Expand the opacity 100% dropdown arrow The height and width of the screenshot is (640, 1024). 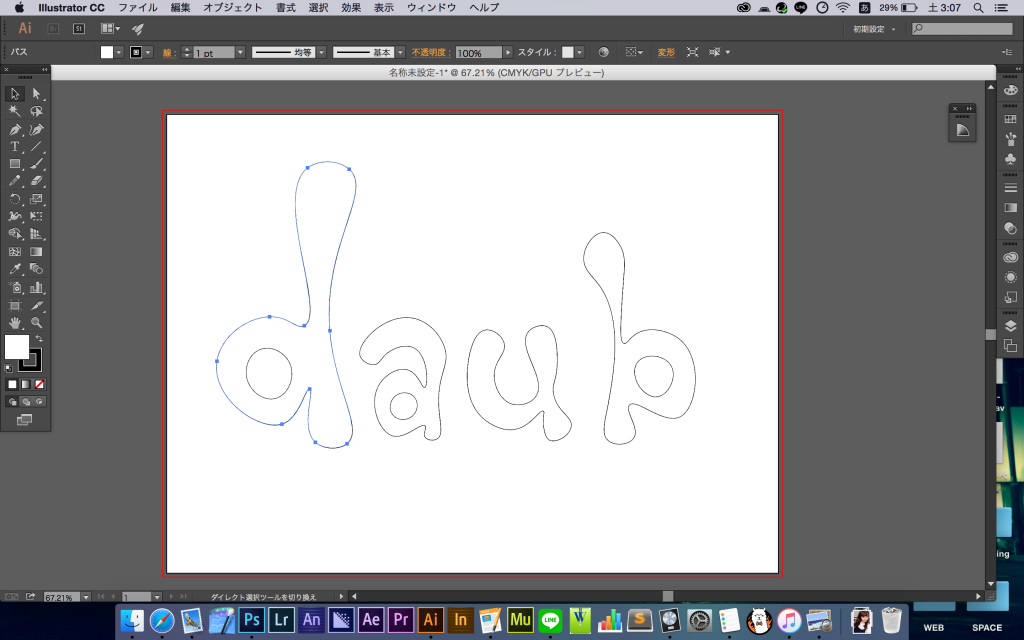(x=508, y=52)
